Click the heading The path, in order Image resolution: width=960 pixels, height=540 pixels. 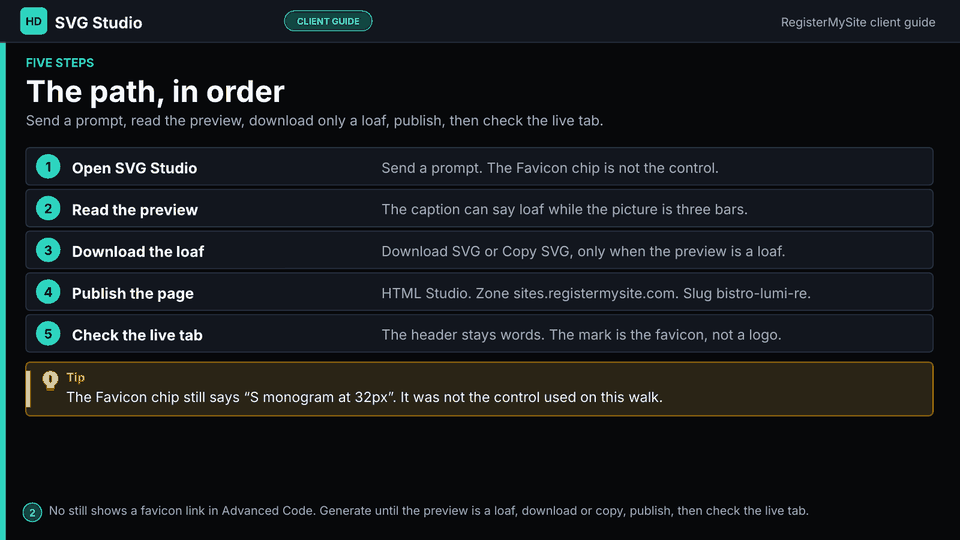(x=156, y=92)
